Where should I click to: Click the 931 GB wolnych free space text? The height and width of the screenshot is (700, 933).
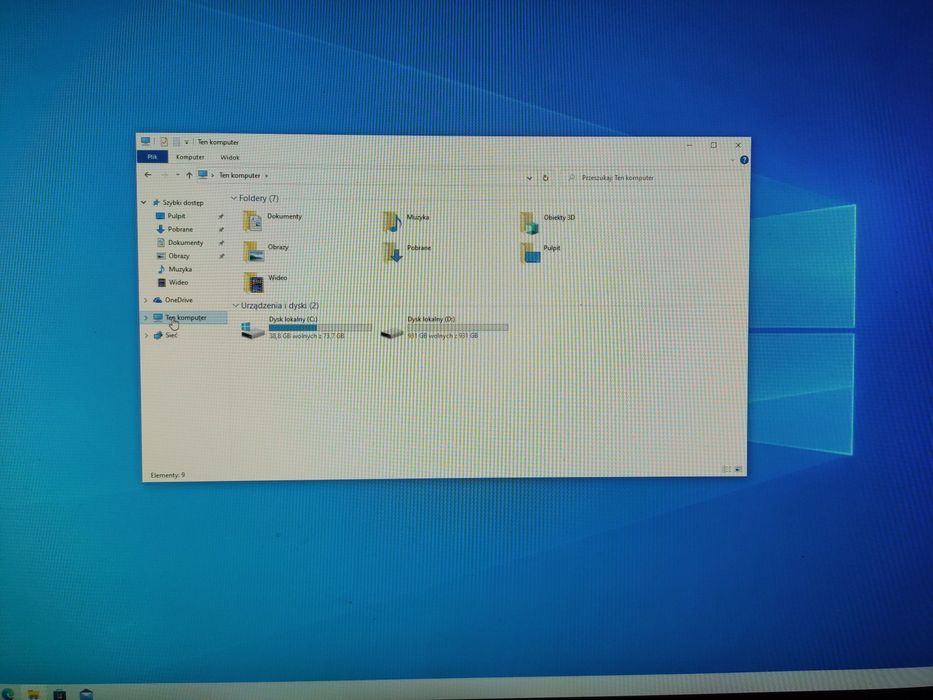pyautogui.click(x=443, y=336)
